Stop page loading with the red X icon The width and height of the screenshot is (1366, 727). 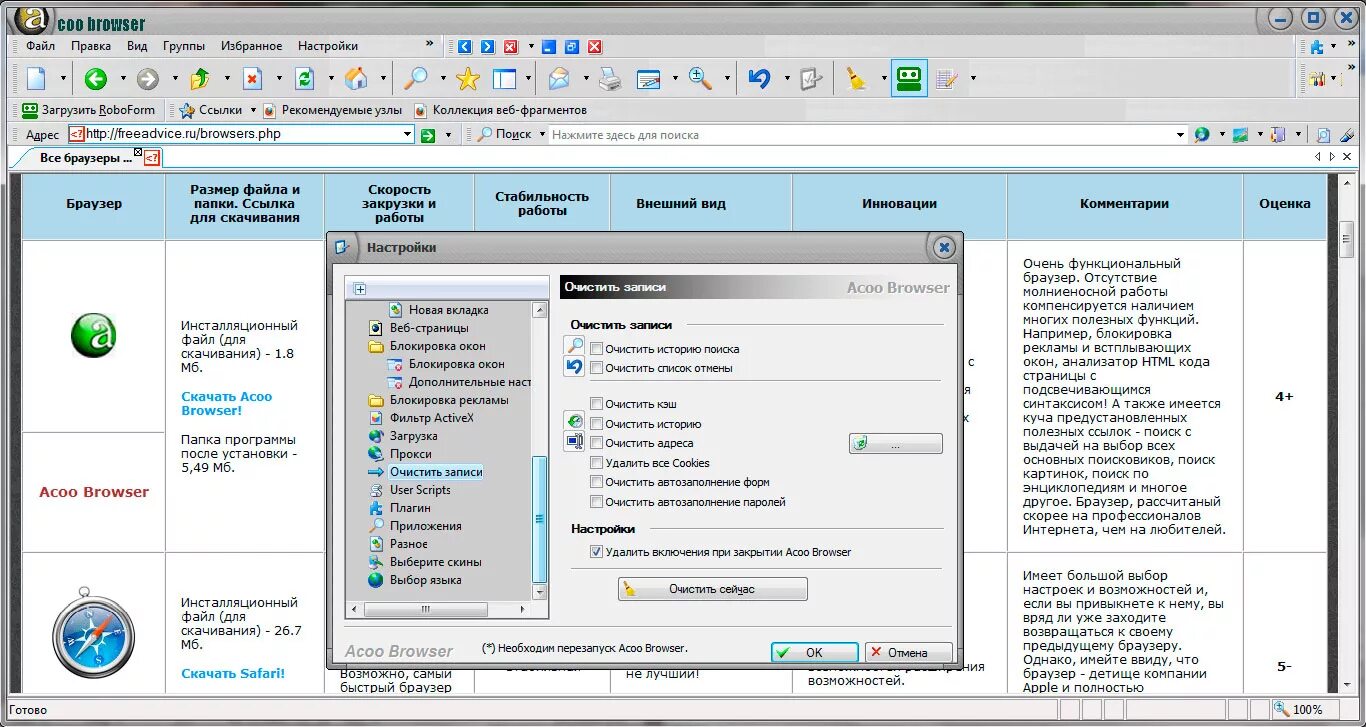pos(252,79)
